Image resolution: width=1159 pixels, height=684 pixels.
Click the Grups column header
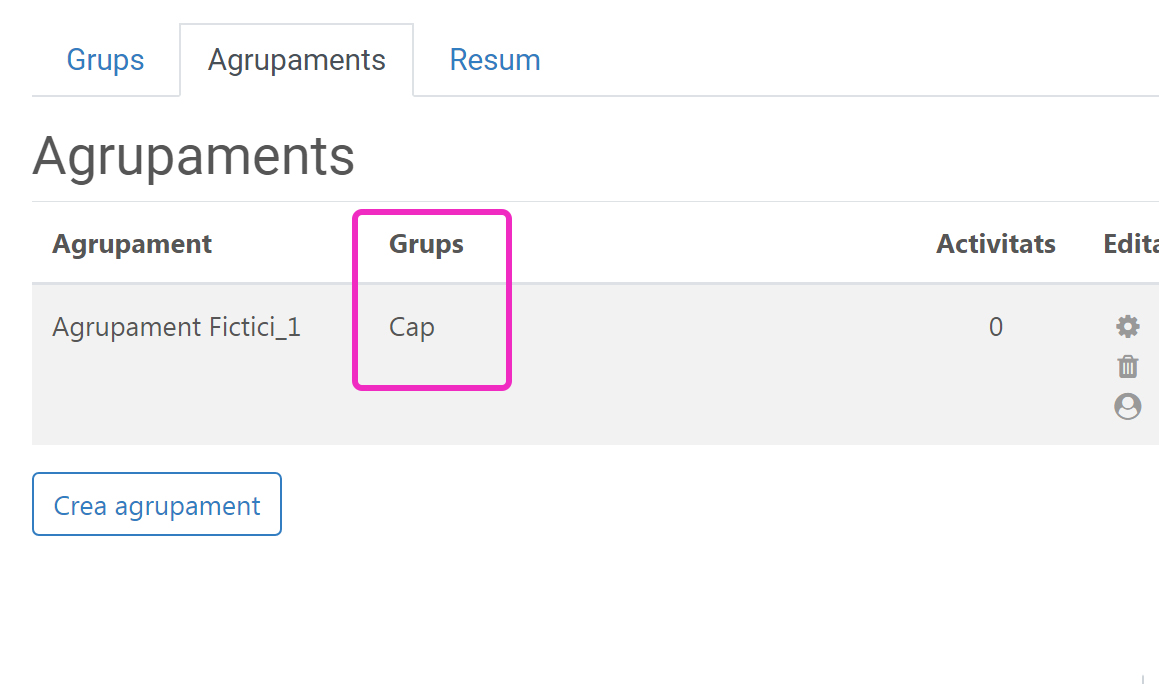point(426,244)
